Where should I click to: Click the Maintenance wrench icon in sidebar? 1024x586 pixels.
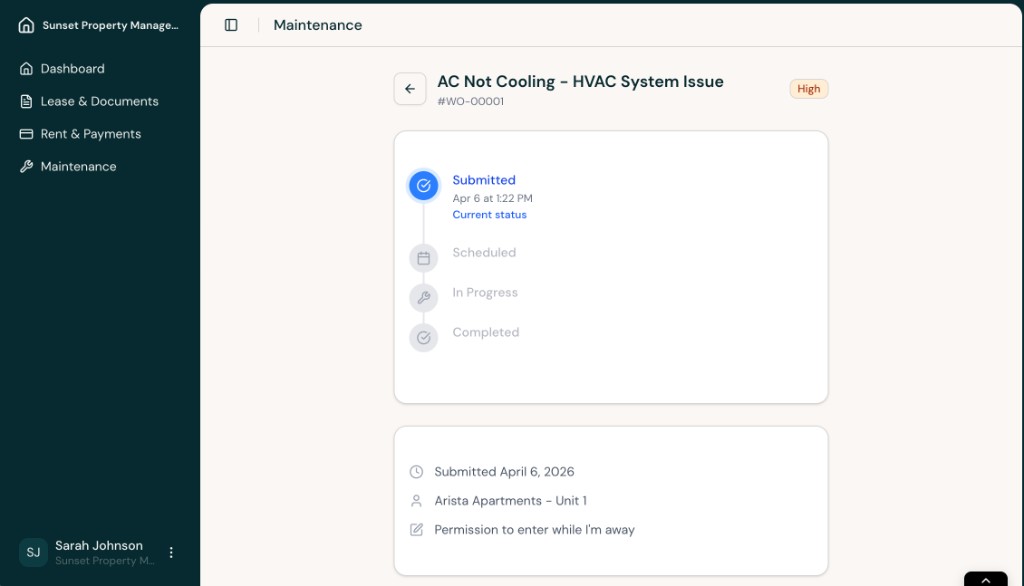(x=24, y=166)
